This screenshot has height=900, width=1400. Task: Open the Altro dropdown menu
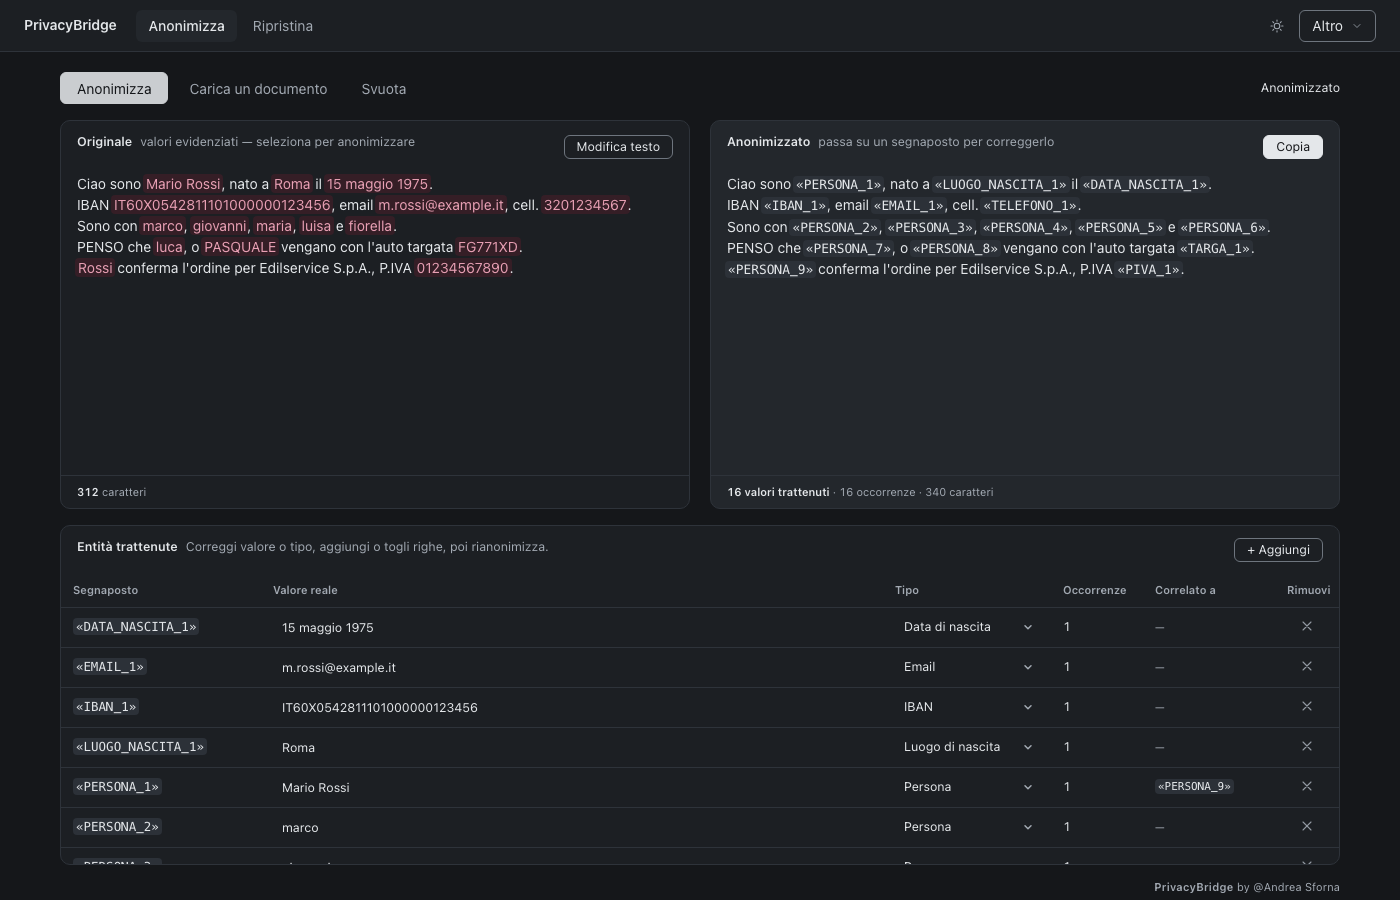(x=1337, y=26)
